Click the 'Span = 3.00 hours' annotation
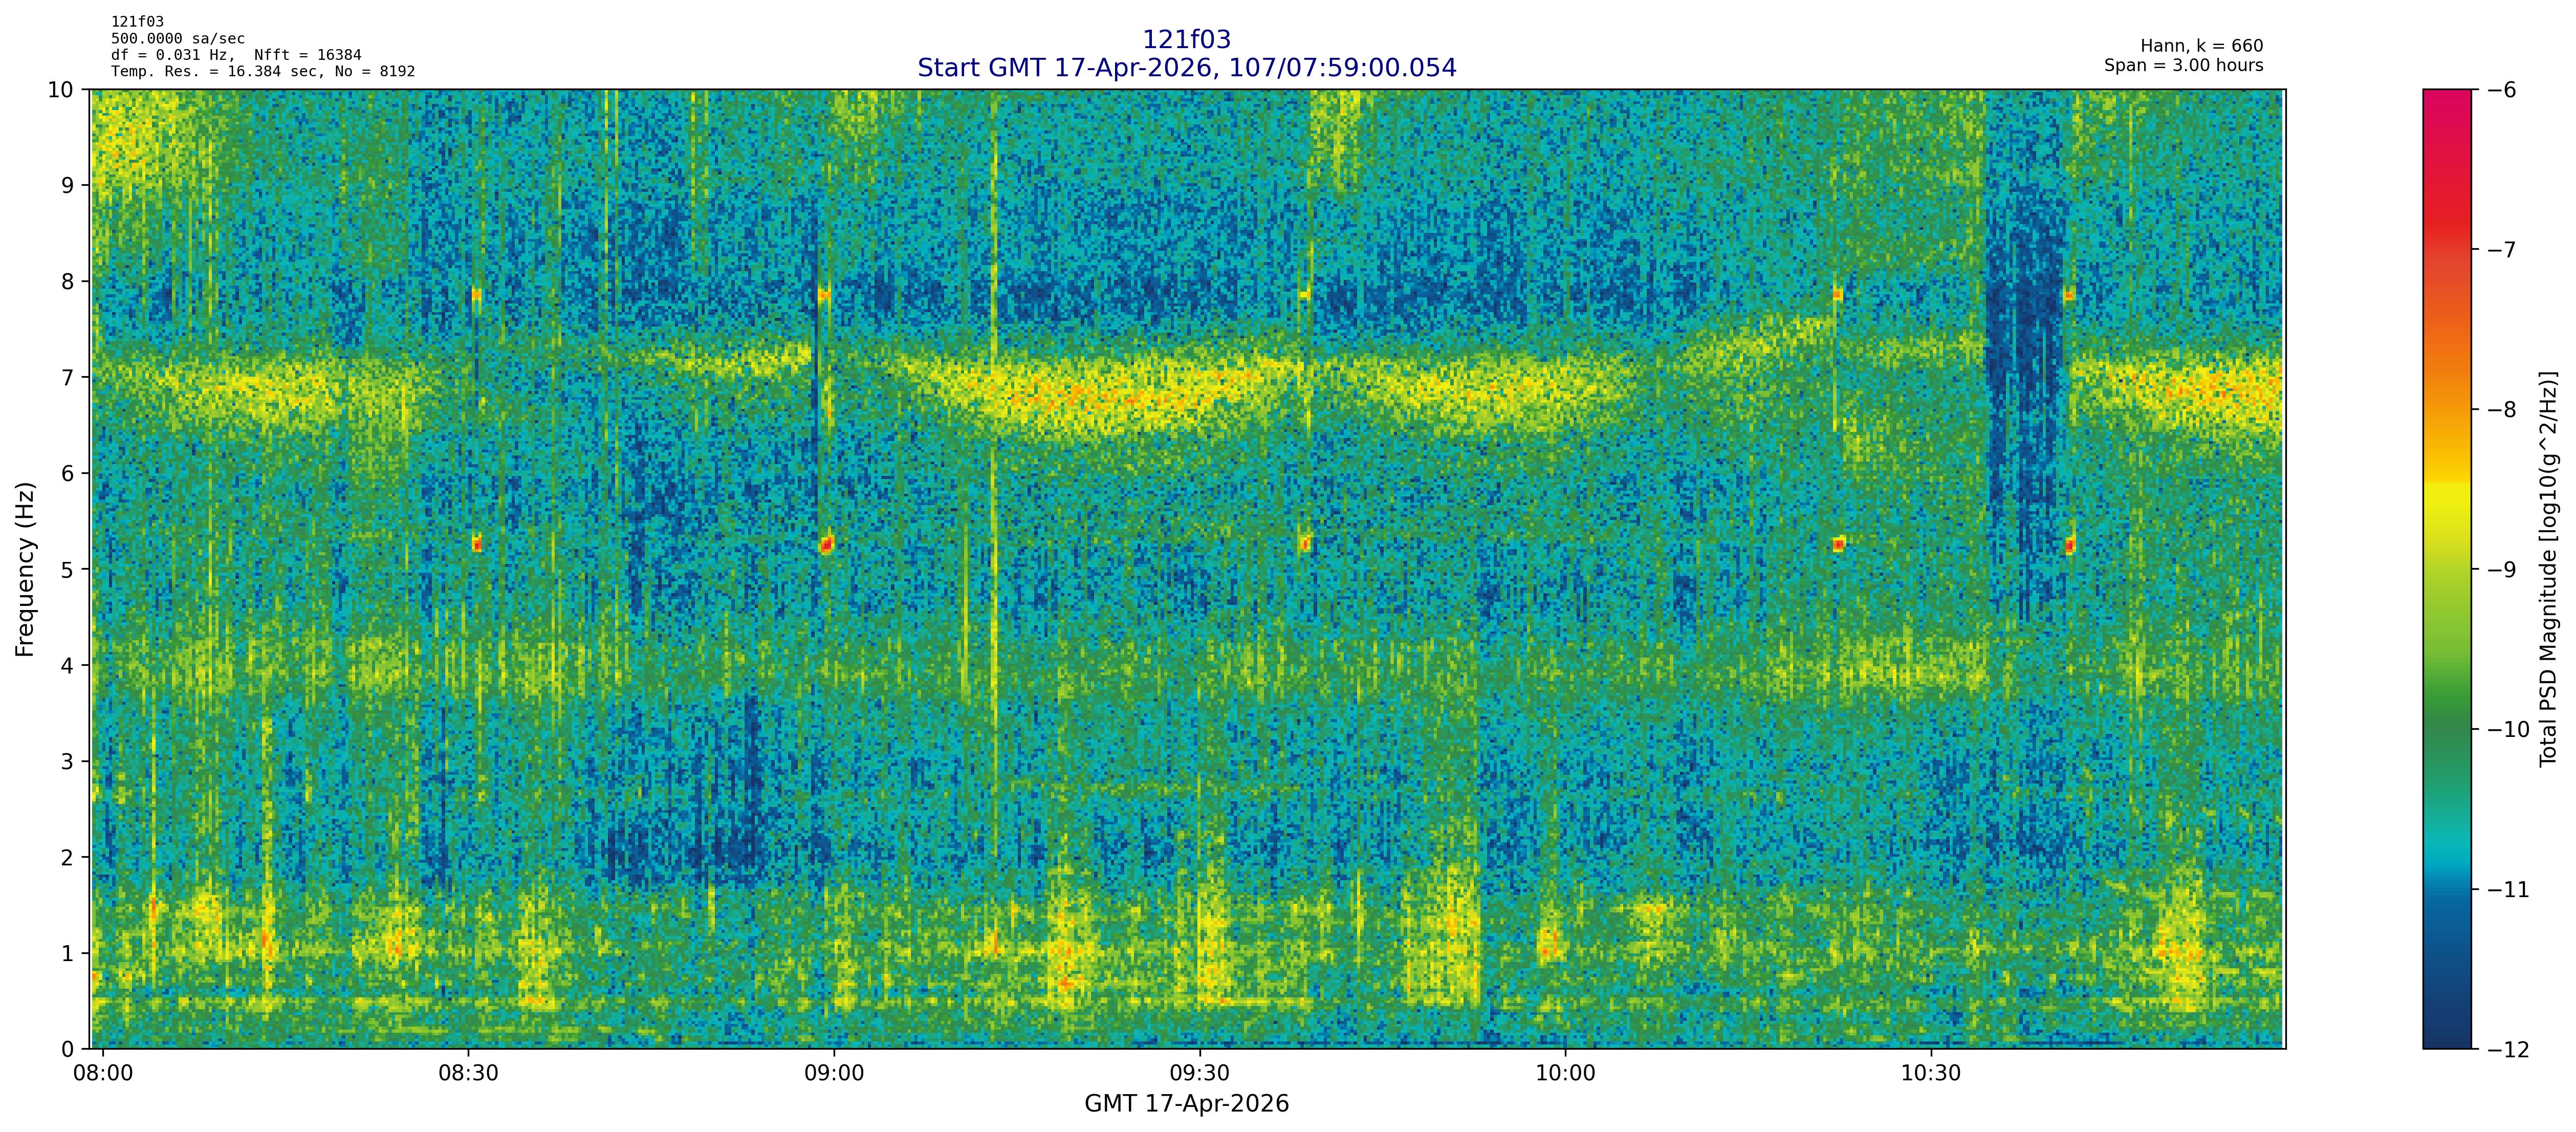 (x=2183, y=66)
